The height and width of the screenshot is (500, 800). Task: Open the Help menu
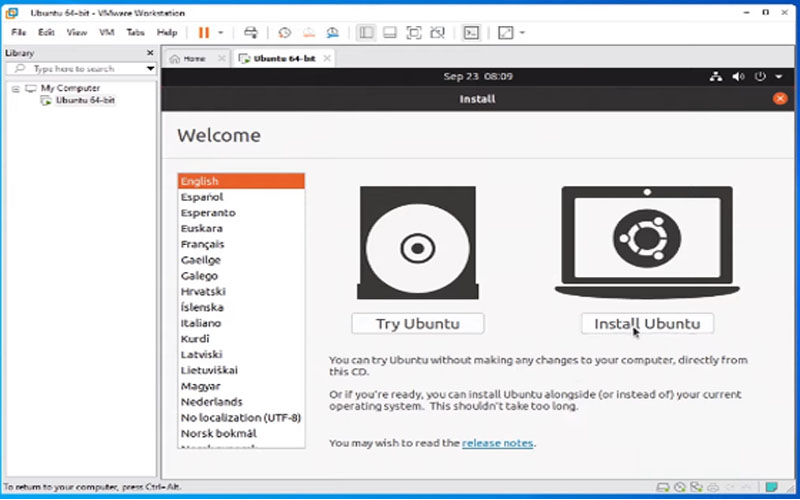pyautogui.click(x=167, y=33)
